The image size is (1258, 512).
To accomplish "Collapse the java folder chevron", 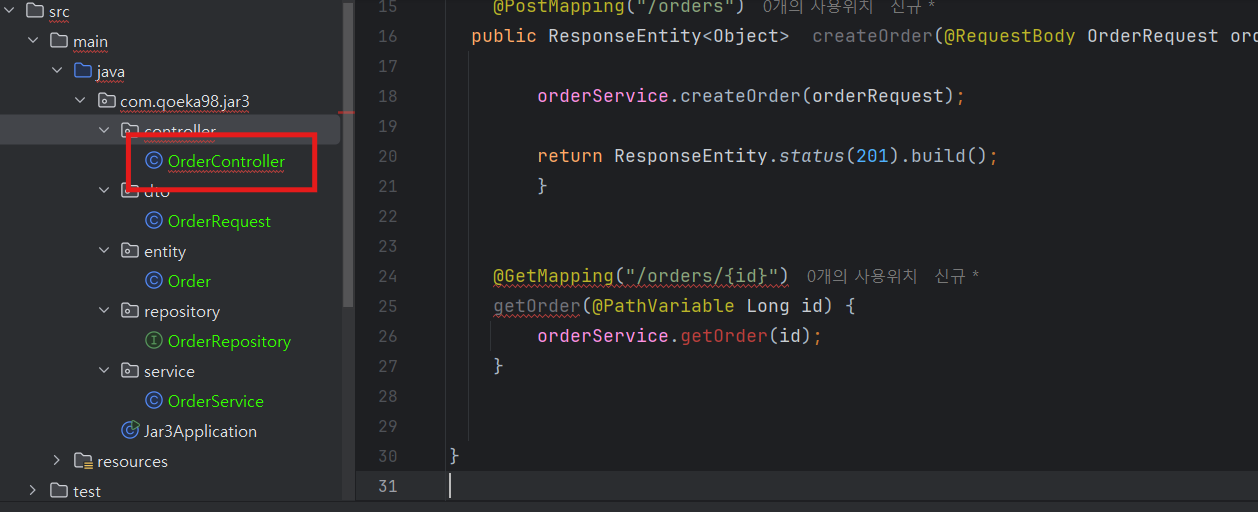I will 57,71.
